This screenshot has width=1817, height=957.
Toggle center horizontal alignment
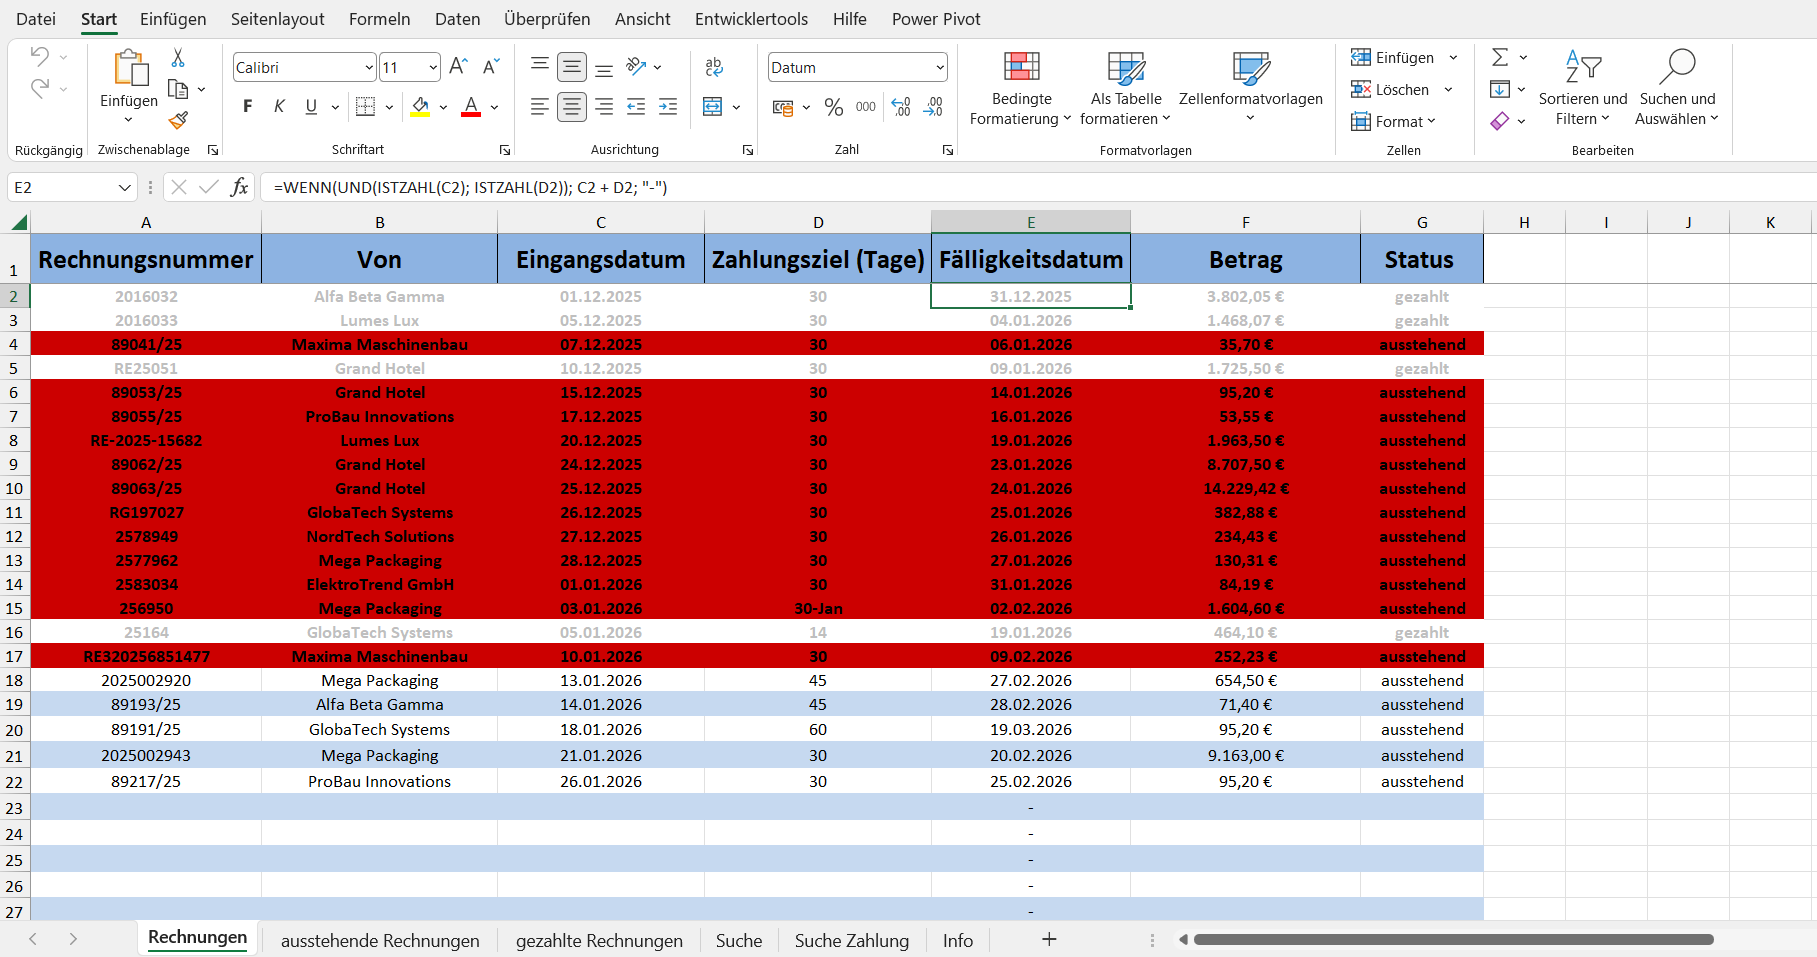[572, 107]
